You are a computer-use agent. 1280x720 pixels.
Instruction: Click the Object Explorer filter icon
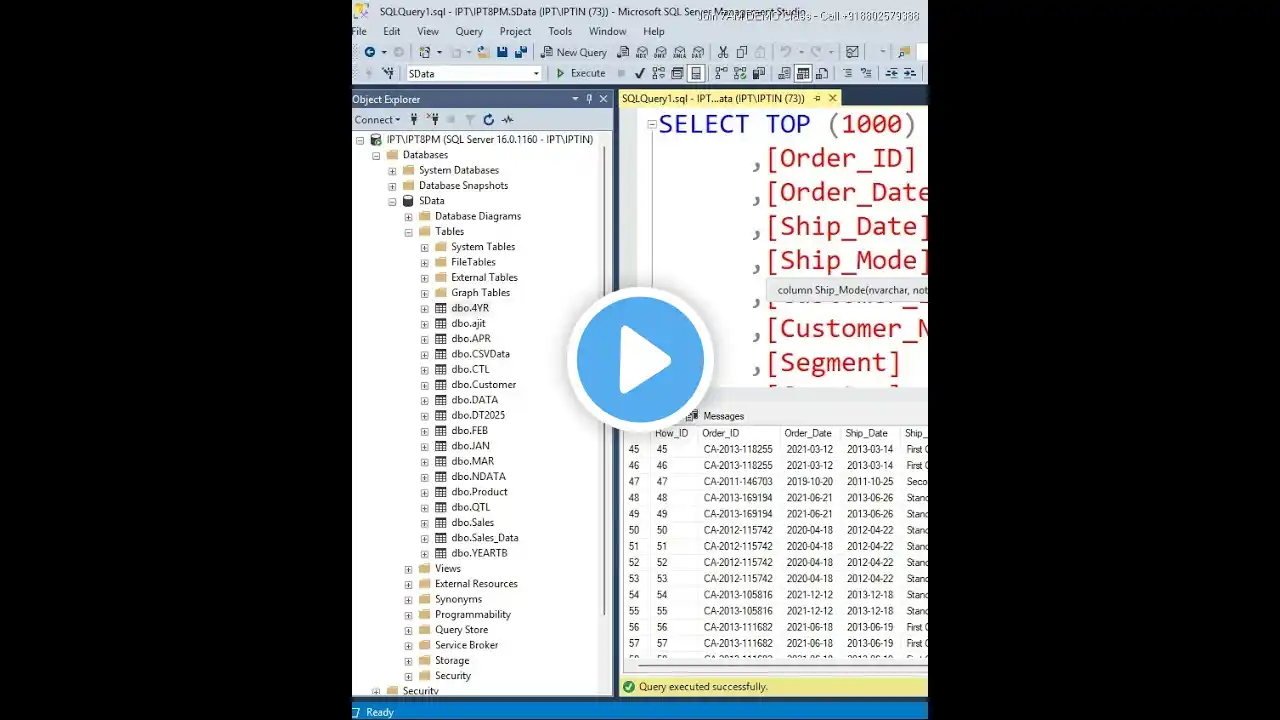point(470,120)
